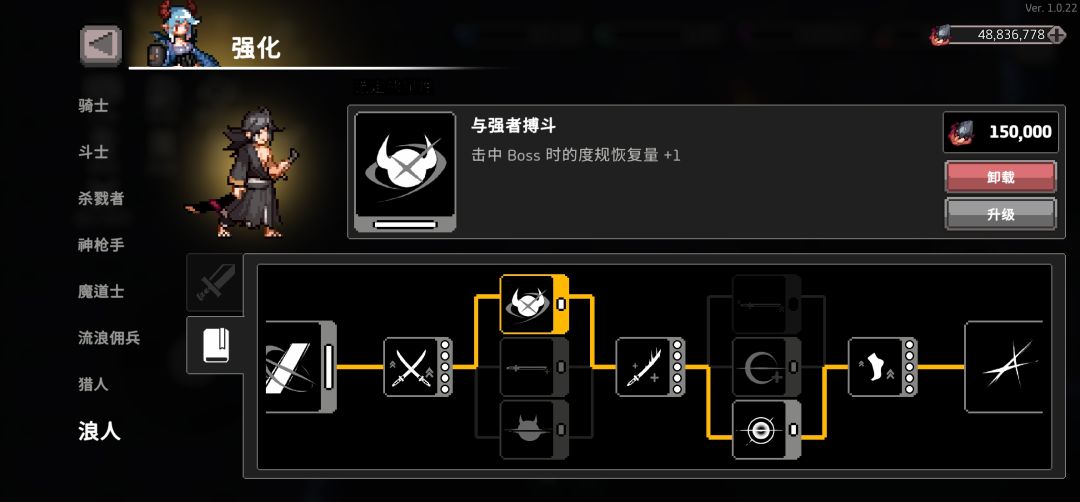Select the first diagonal slash skill node
Viewport: 1080px width, 502px height.
300,367
